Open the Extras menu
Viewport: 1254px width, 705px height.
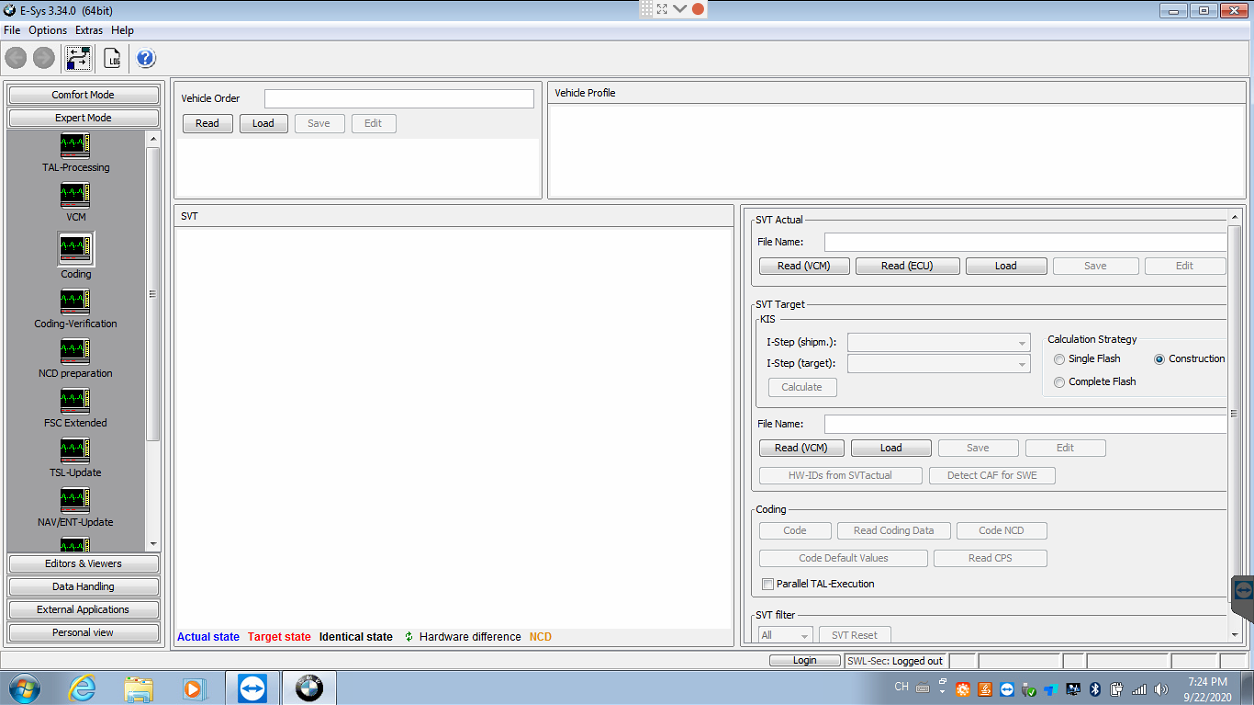(x=89, y=31)
